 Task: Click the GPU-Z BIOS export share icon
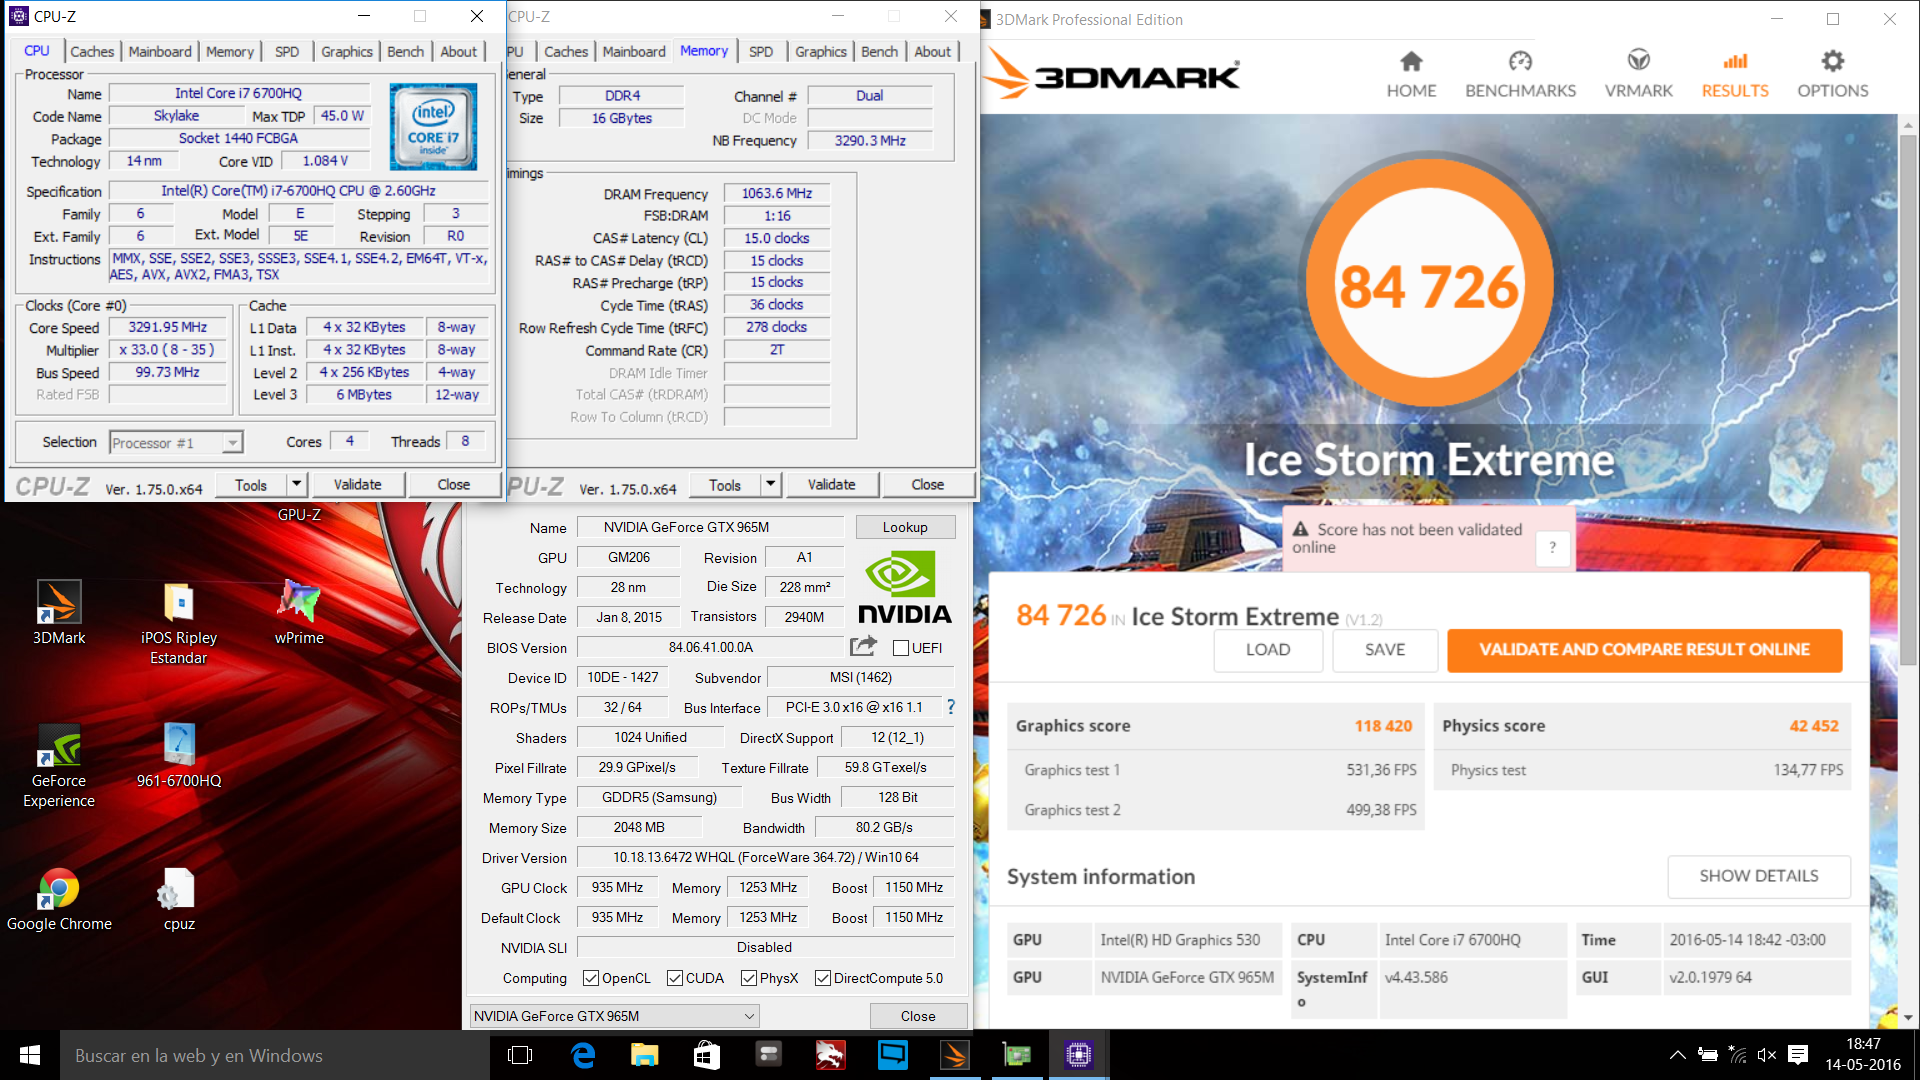[x=863, y=646]
